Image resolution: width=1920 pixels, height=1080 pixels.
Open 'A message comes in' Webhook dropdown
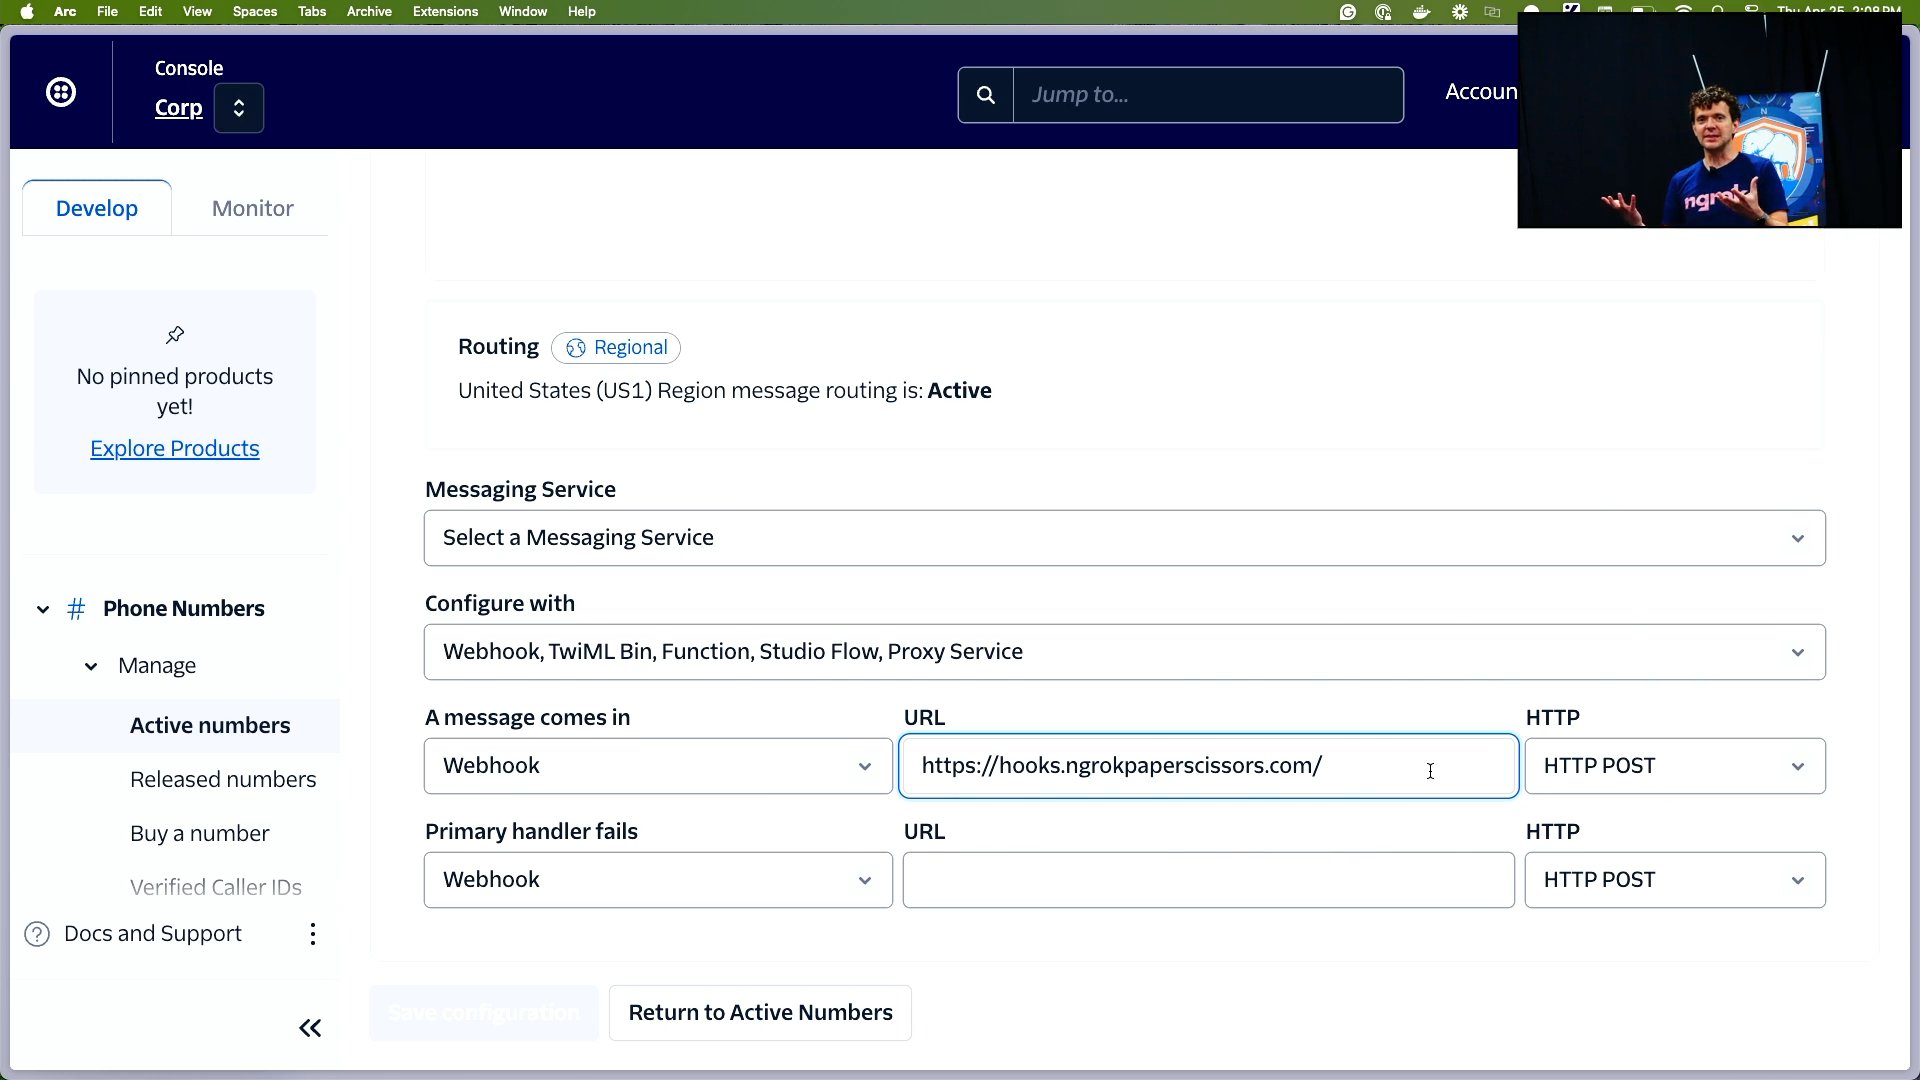point(658,766)
